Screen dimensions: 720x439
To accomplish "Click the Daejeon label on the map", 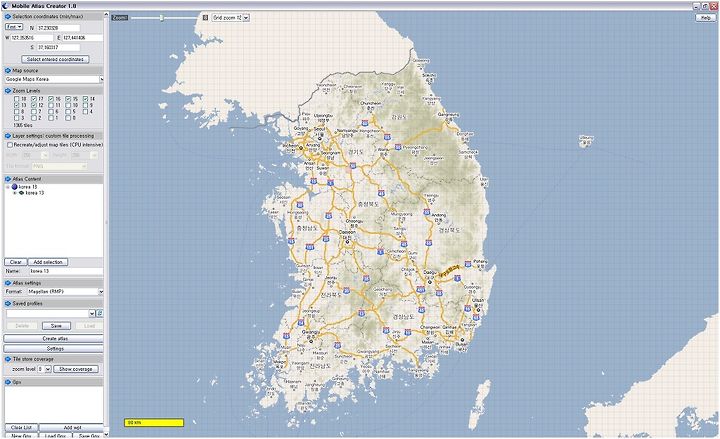I will 347,233.
